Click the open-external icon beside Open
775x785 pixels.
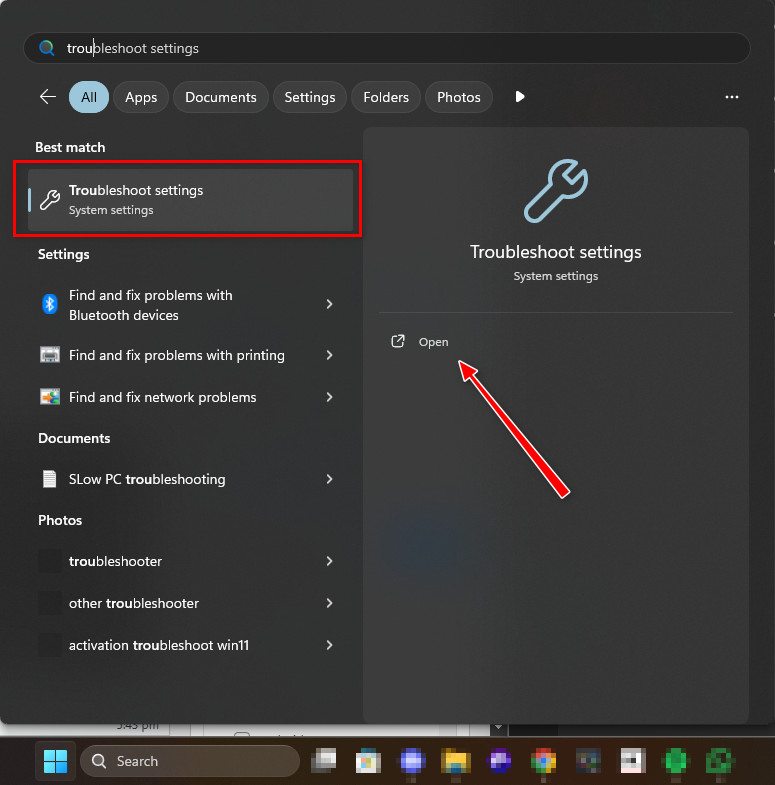point(398,341)
